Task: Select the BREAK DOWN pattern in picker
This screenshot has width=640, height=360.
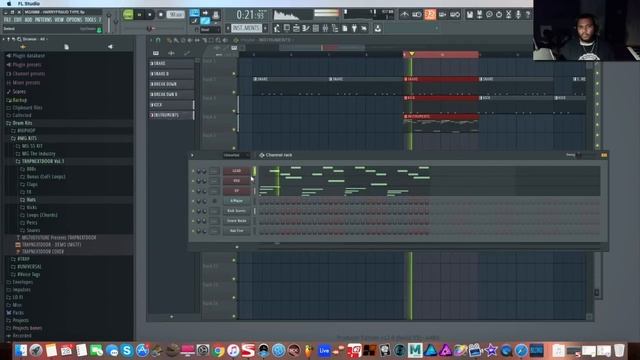Action: coord(171,84)
